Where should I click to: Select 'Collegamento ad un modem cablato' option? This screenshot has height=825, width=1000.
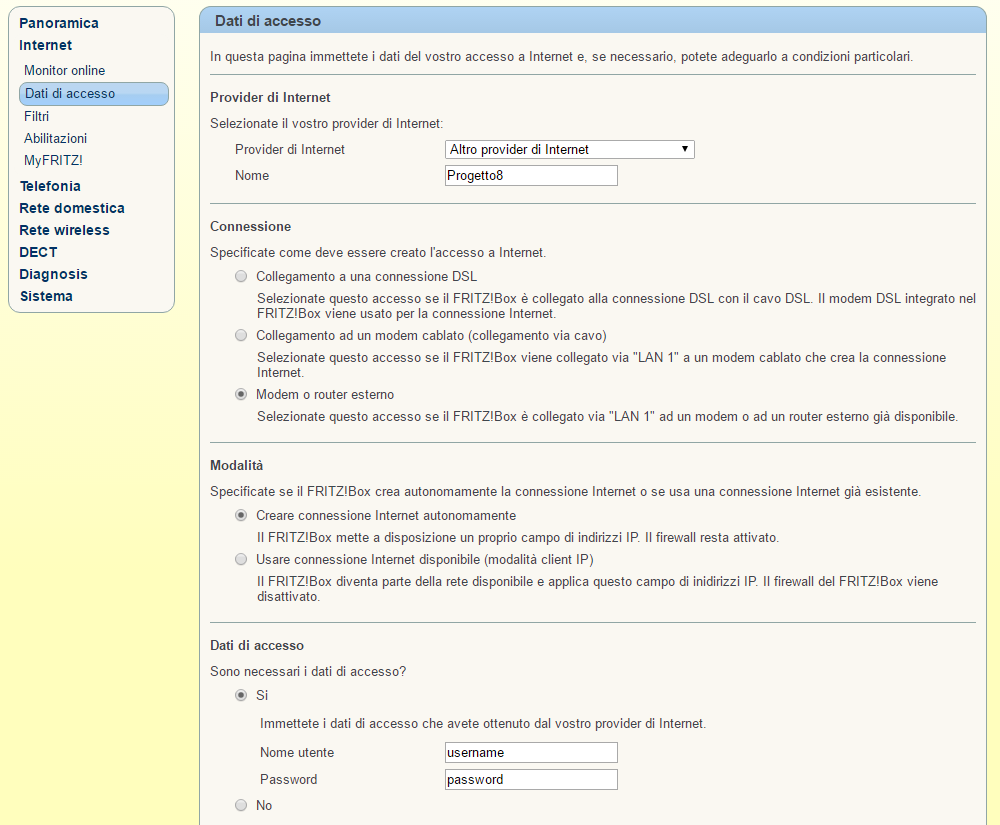coord(241,335)
